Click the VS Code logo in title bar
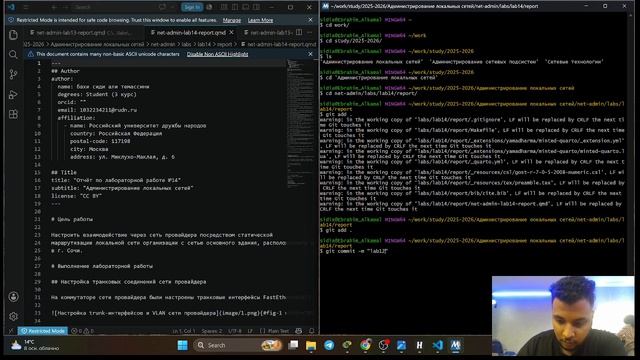 [x=11, y=7]
